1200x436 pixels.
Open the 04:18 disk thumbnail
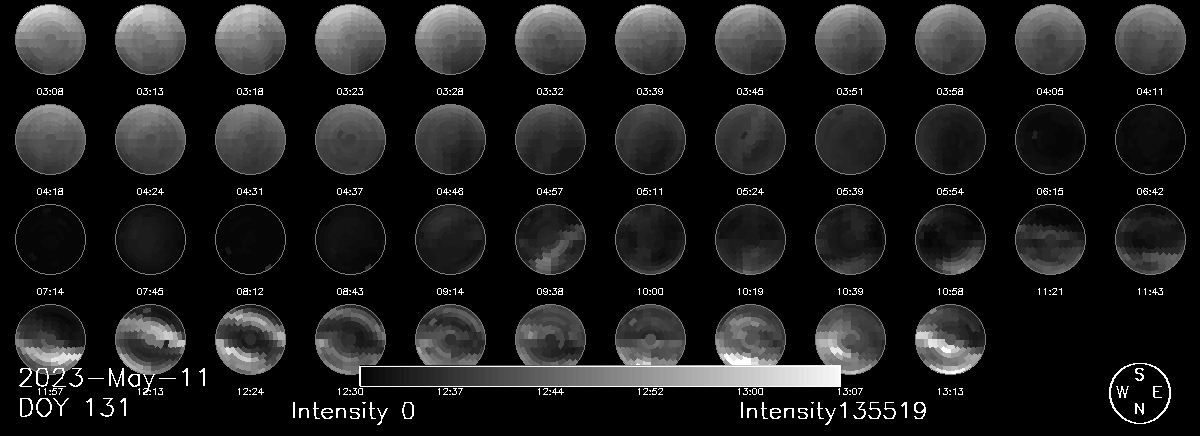pos(50,140)
